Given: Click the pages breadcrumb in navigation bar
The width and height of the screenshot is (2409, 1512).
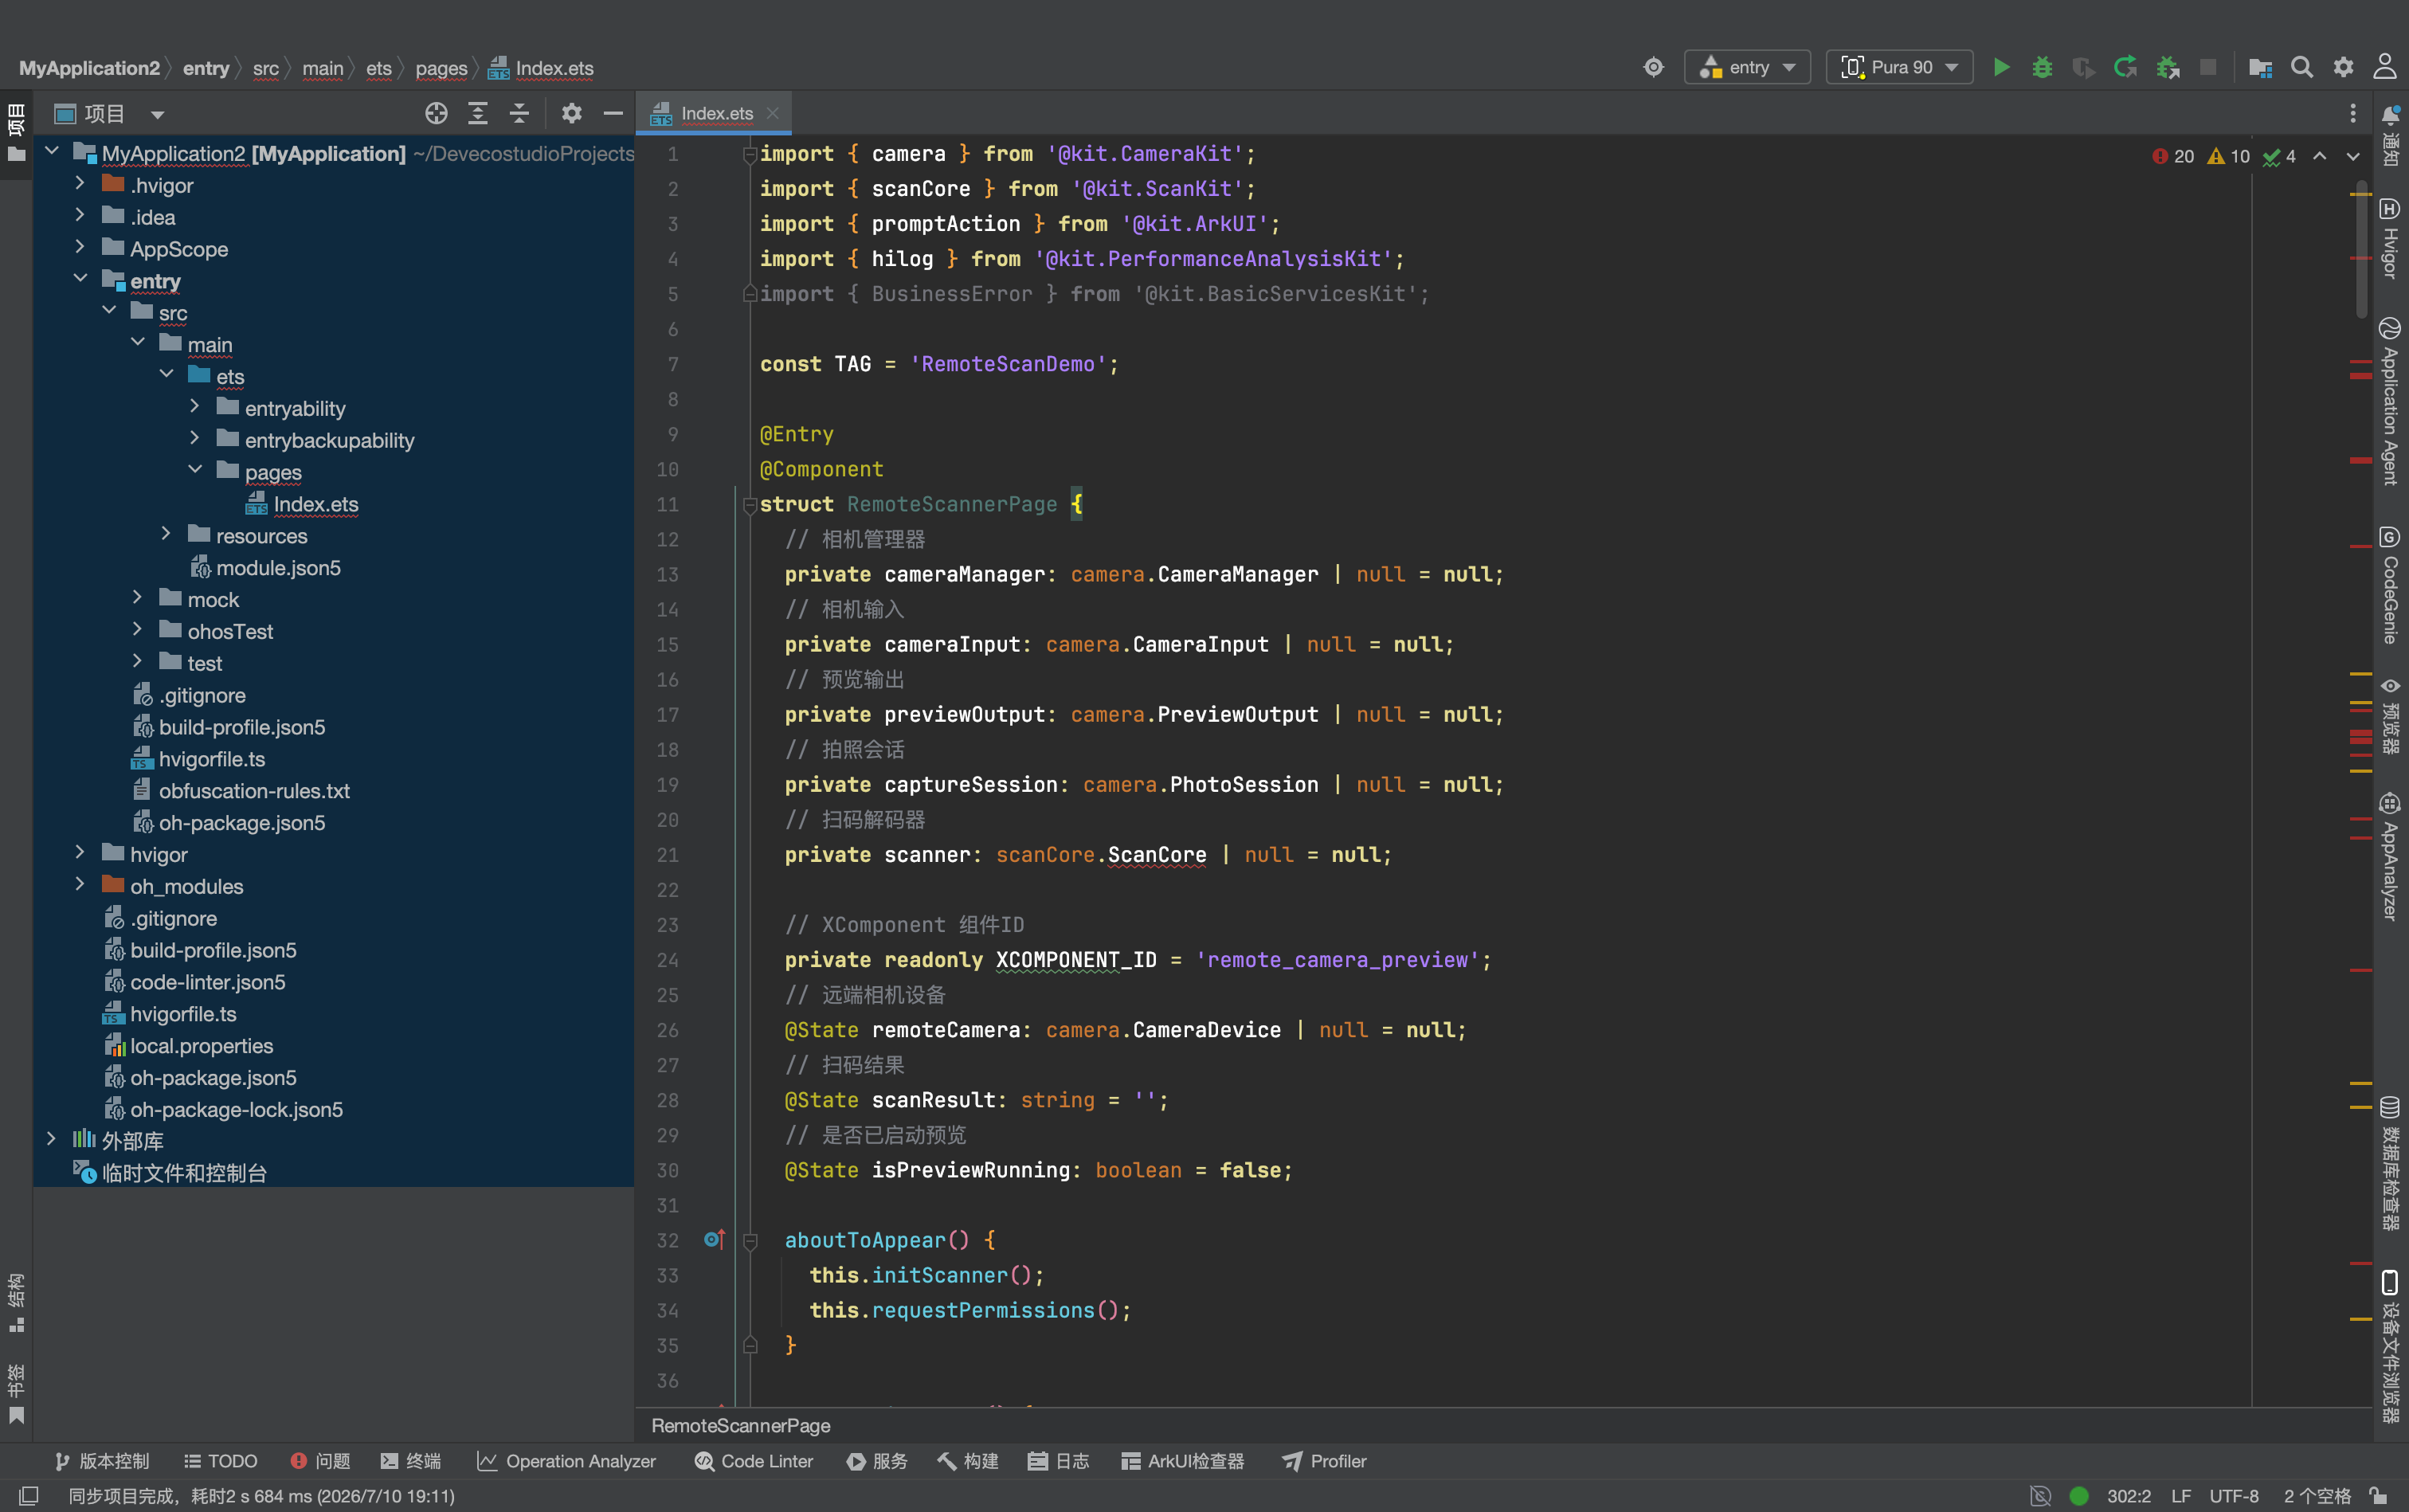Looking at the screenshot, I should click(x=441, y=68).
